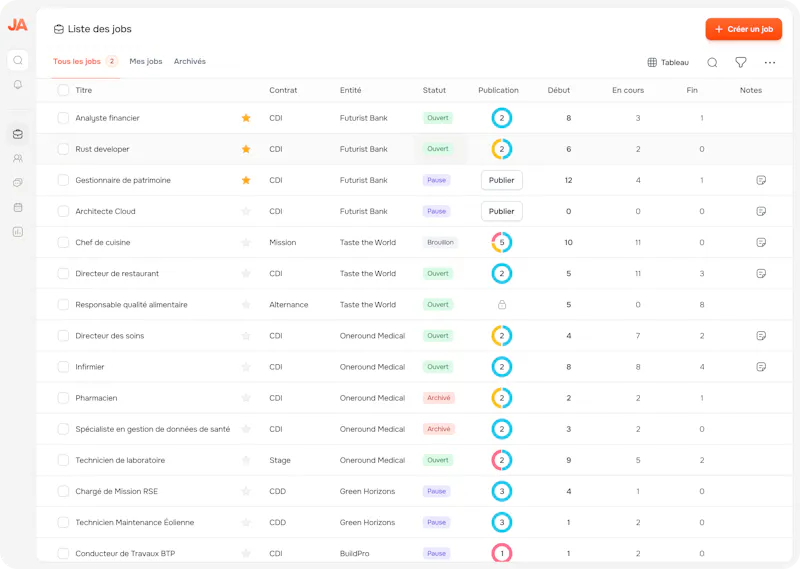The height and width of the screenshot is (569, 800).
Task: Open the three-dot more options menu
Action: point(770,62)
